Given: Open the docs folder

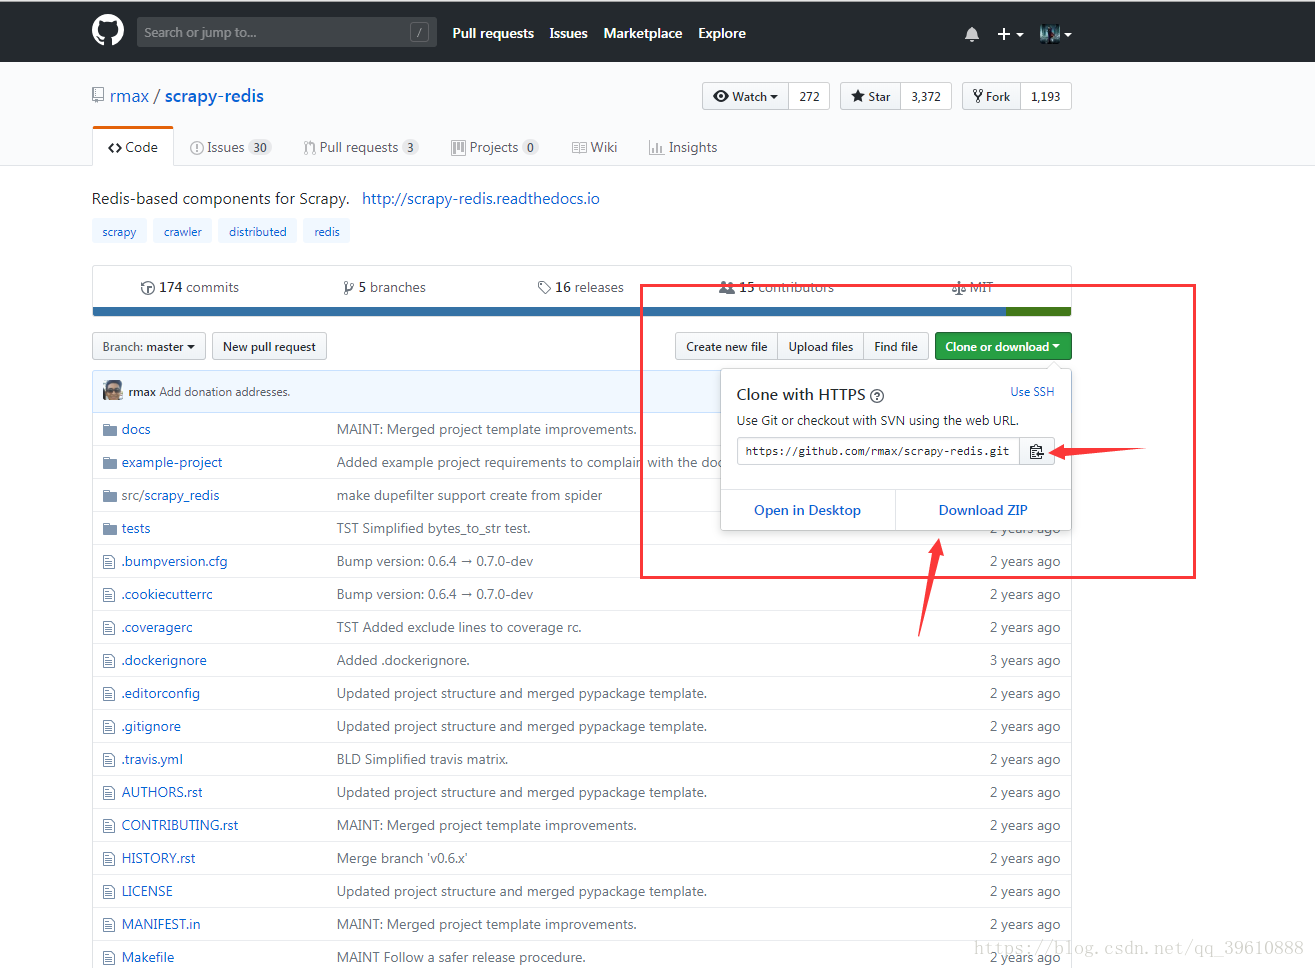Looking at the screenshot, I should point(136,429).
